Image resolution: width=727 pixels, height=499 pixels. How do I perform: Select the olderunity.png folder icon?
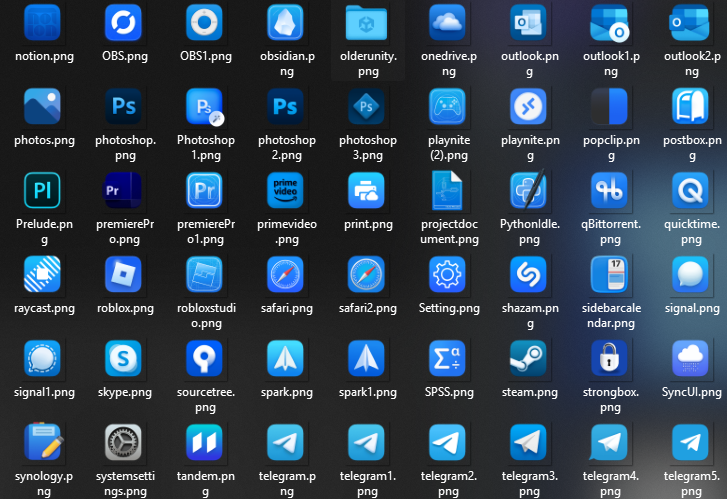tap(366, 22)
